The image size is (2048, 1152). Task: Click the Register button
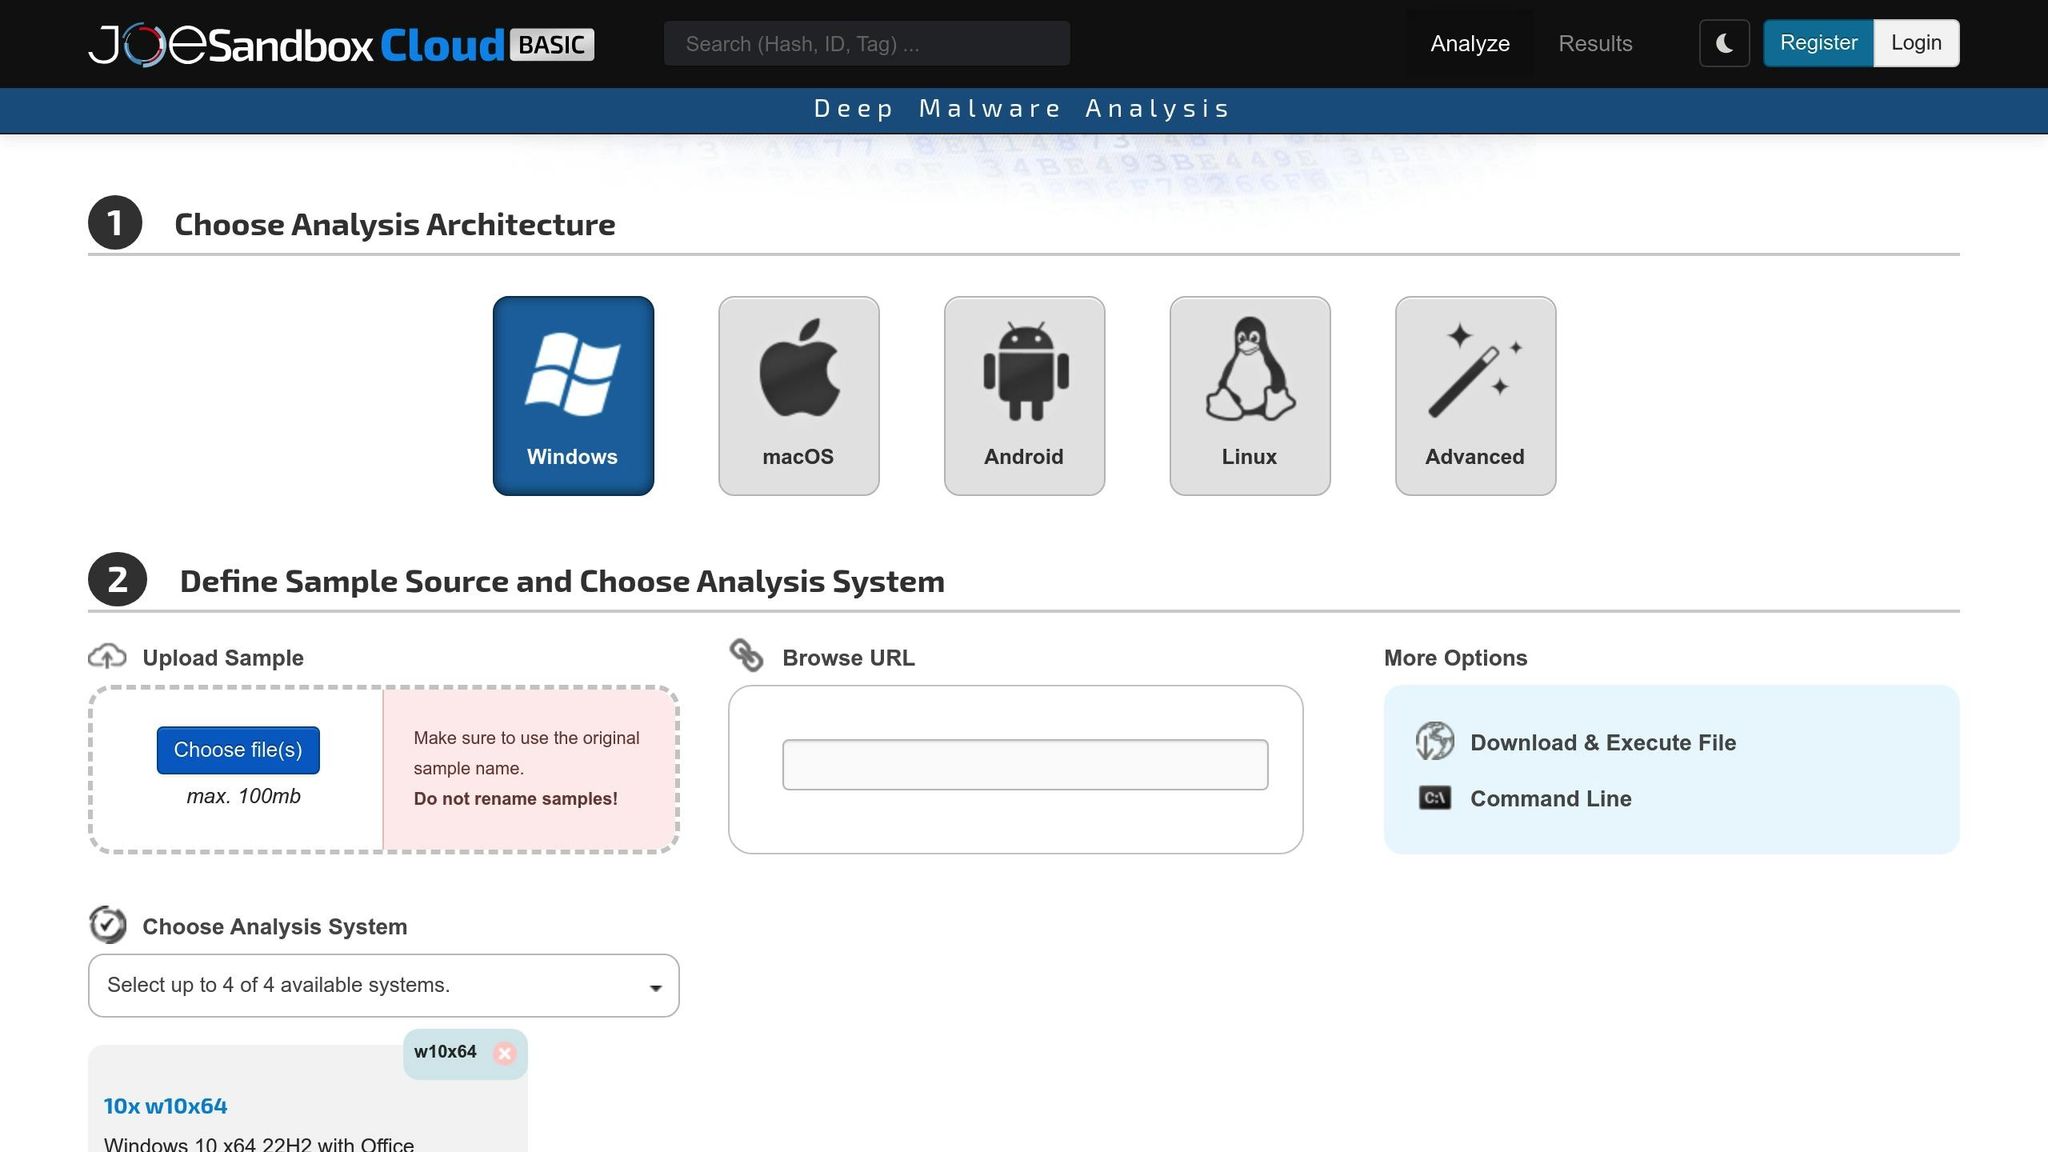1818,43
